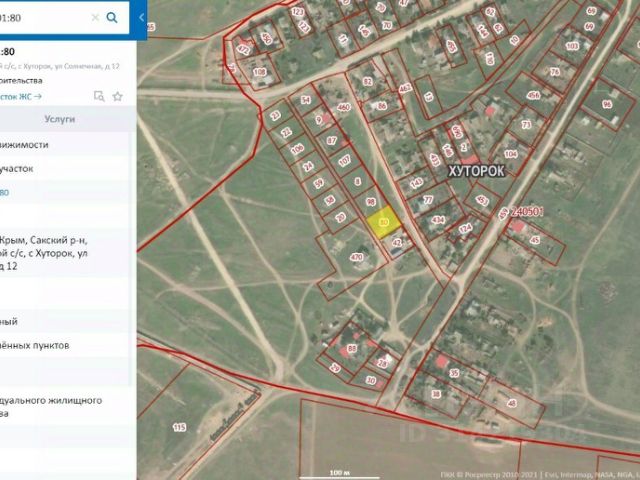
Task: Select parcel 73 on the map
Action: click(x=526, y=124)
